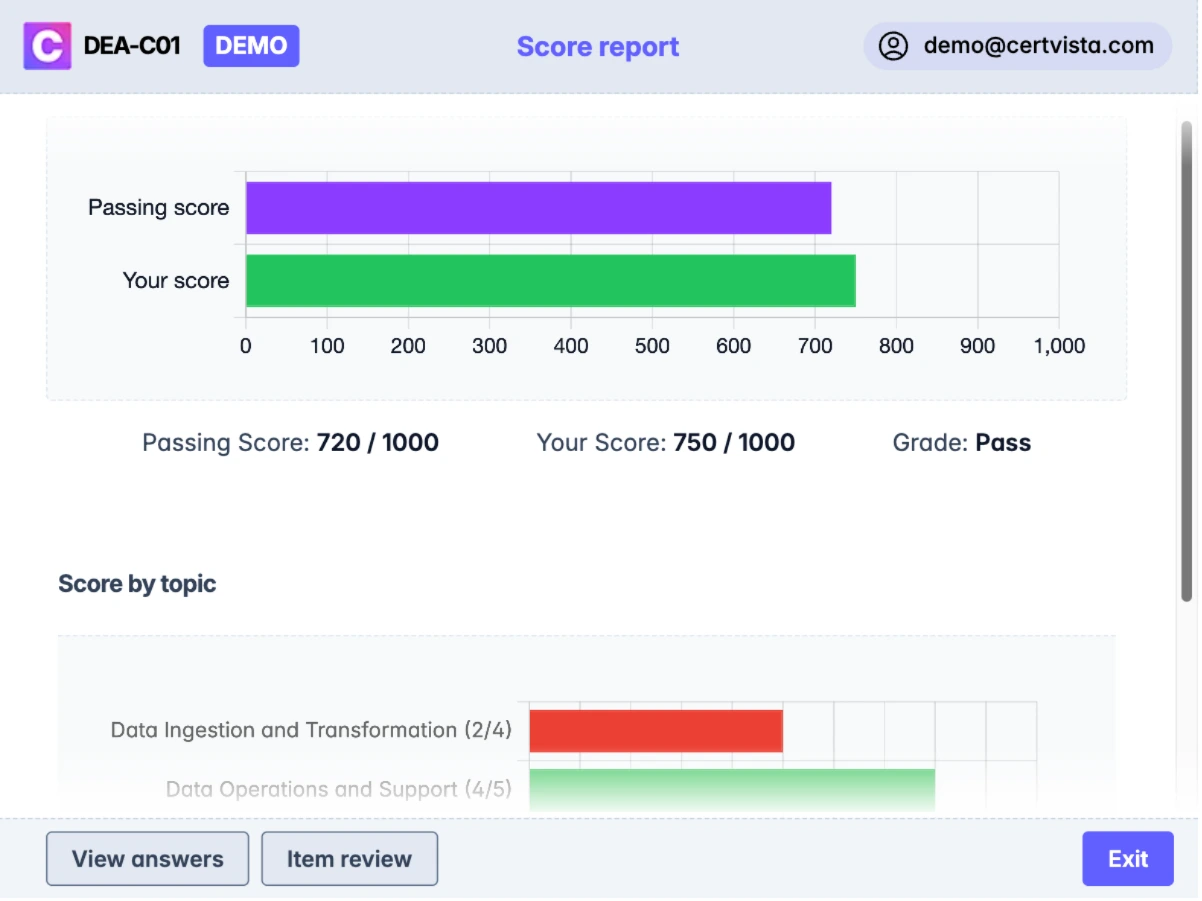This screenshot has width=1202, height=901.
Task: Select the "Passing score" chart label
Action: point(157,207)
